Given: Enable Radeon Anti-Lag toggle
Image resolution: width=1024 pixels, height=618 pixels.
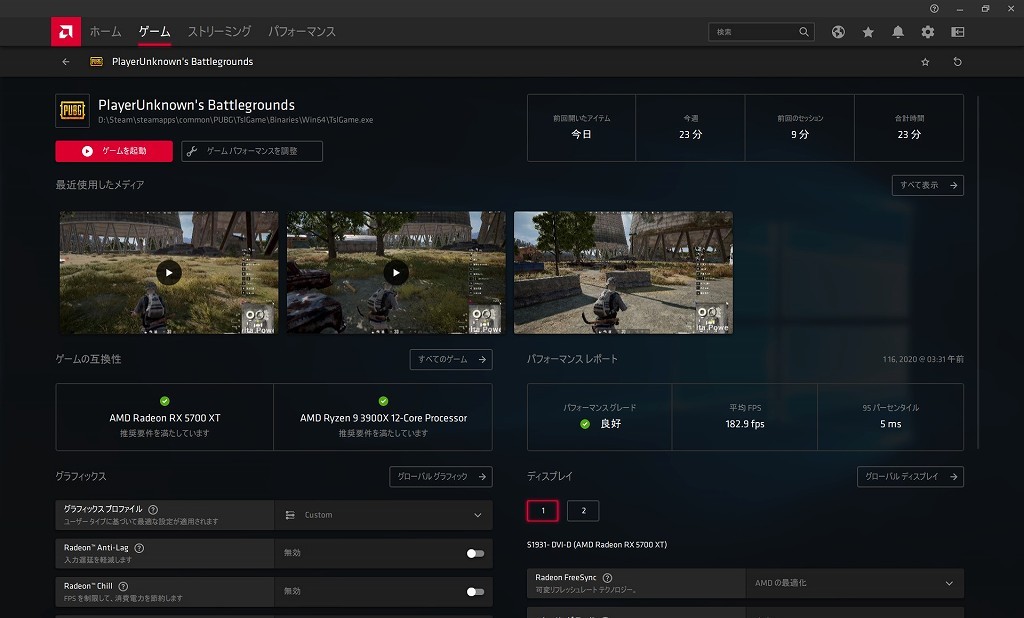Looking at the screenshot, I should [x=475, y=553].
